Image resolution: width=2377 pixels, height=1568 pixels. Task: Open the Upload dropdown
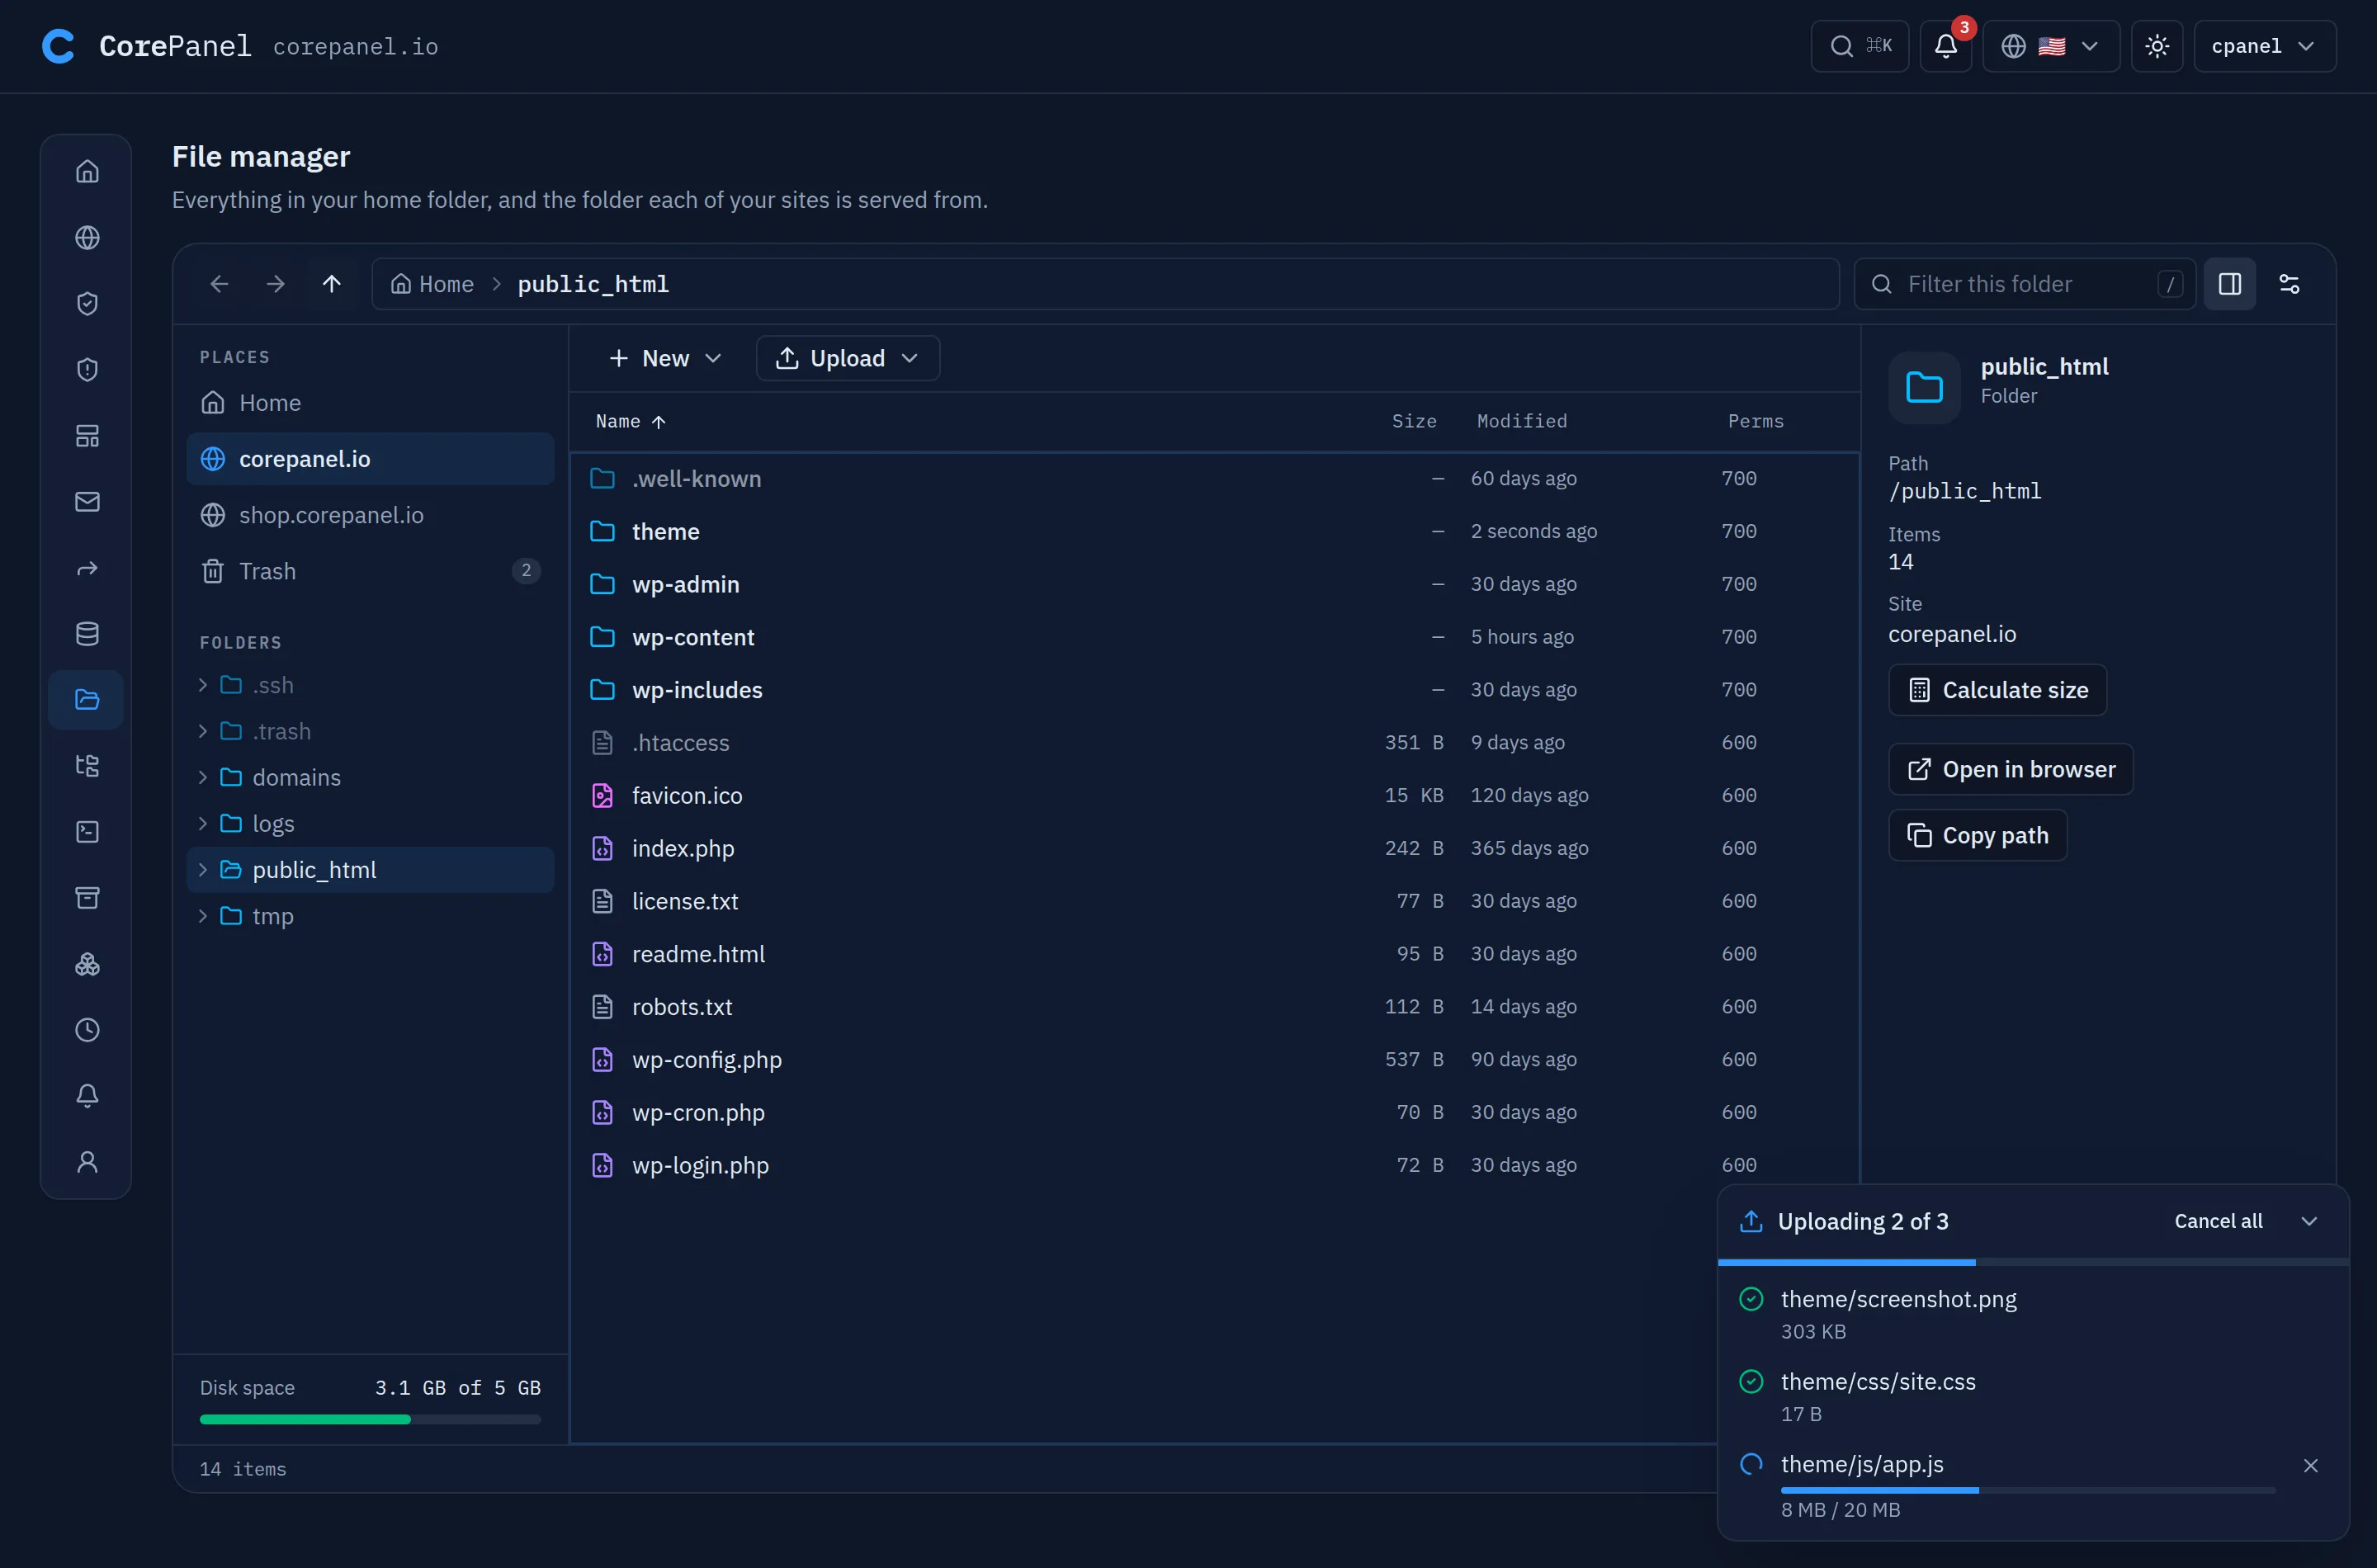point(847,358)
